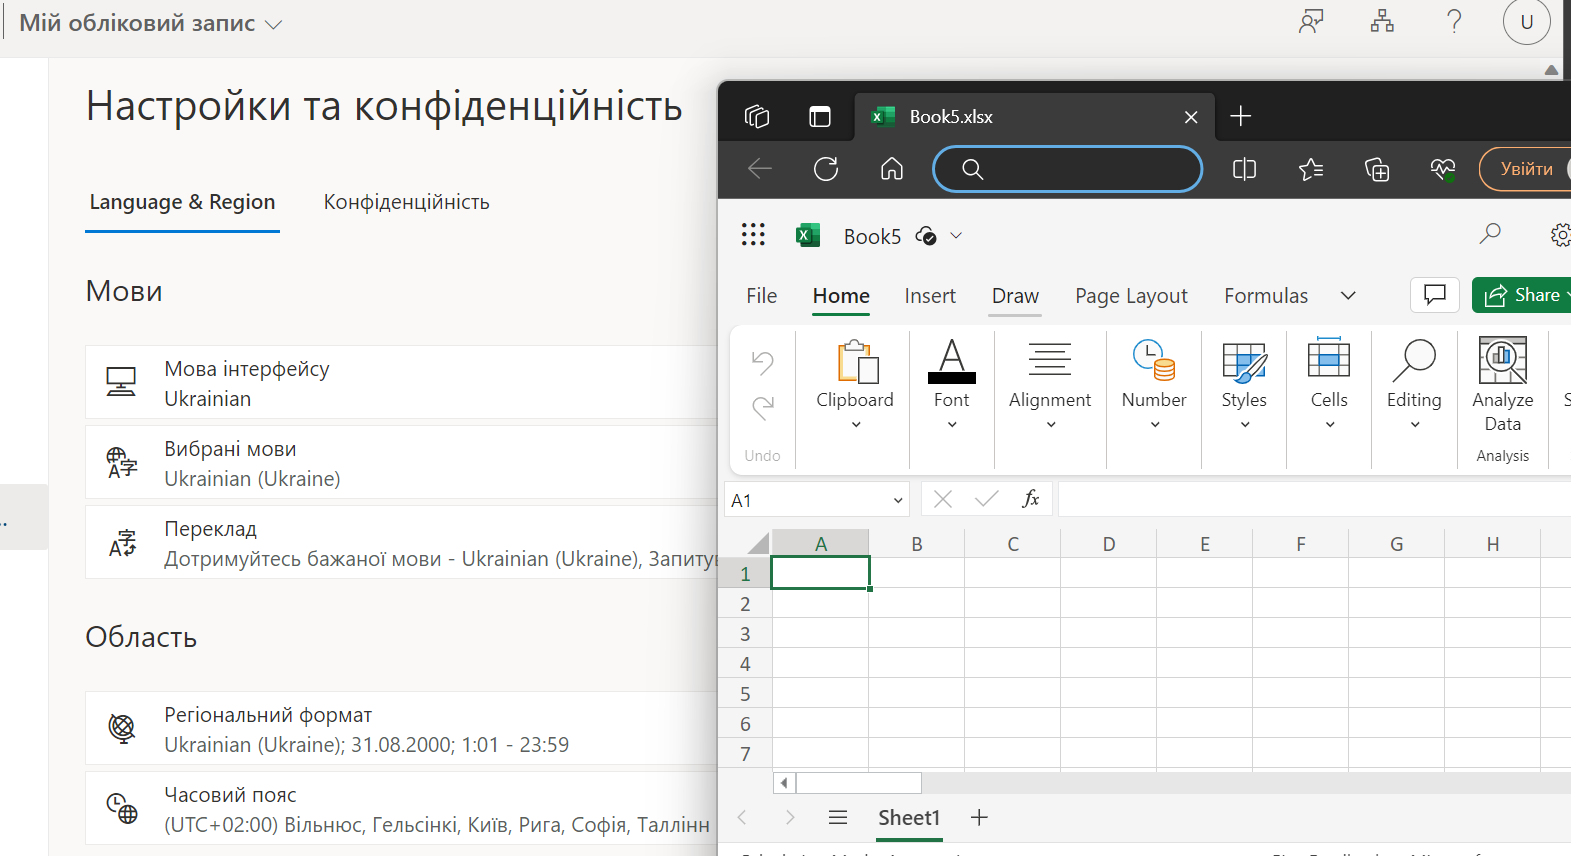Click the Share button
Viewport: 1571px width, 856px height.
(x=1522, y=295)
